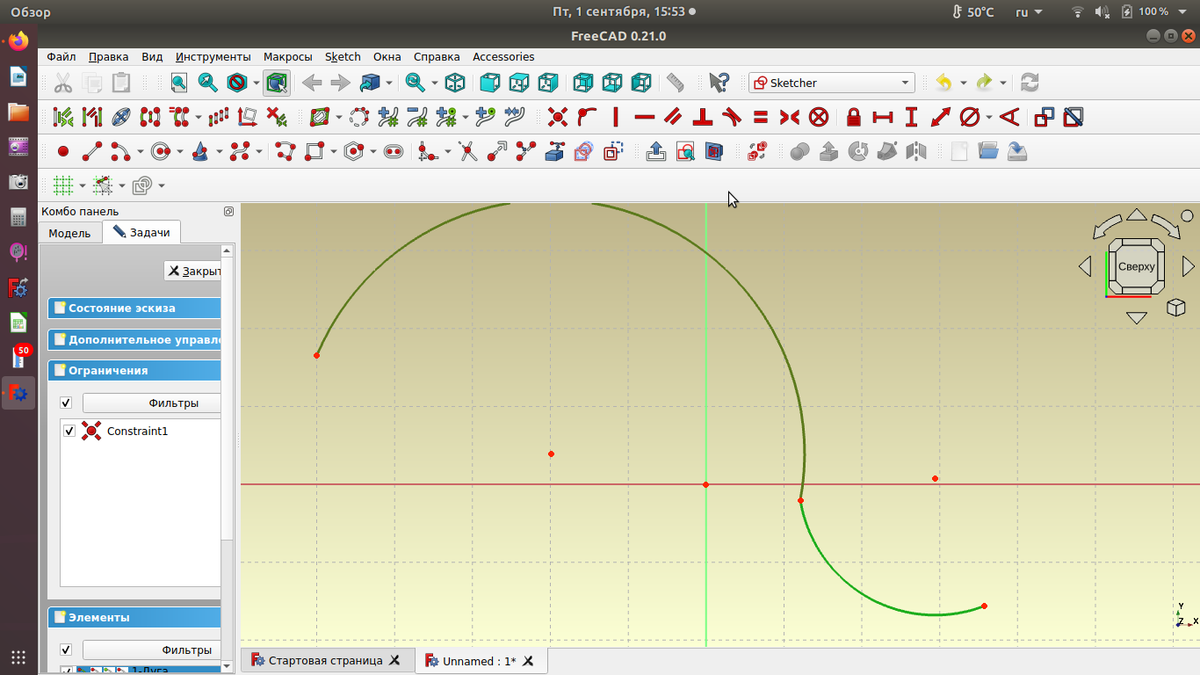Uncheck the Constraint1 checkbox

click(69, 431)
